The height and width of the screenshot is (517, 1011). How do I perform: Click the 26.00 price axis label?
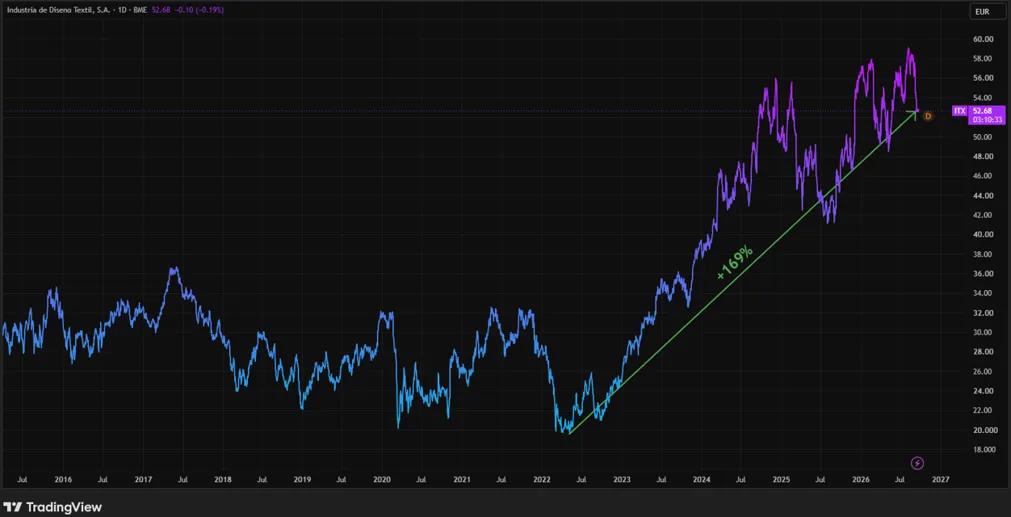[983, 371]
